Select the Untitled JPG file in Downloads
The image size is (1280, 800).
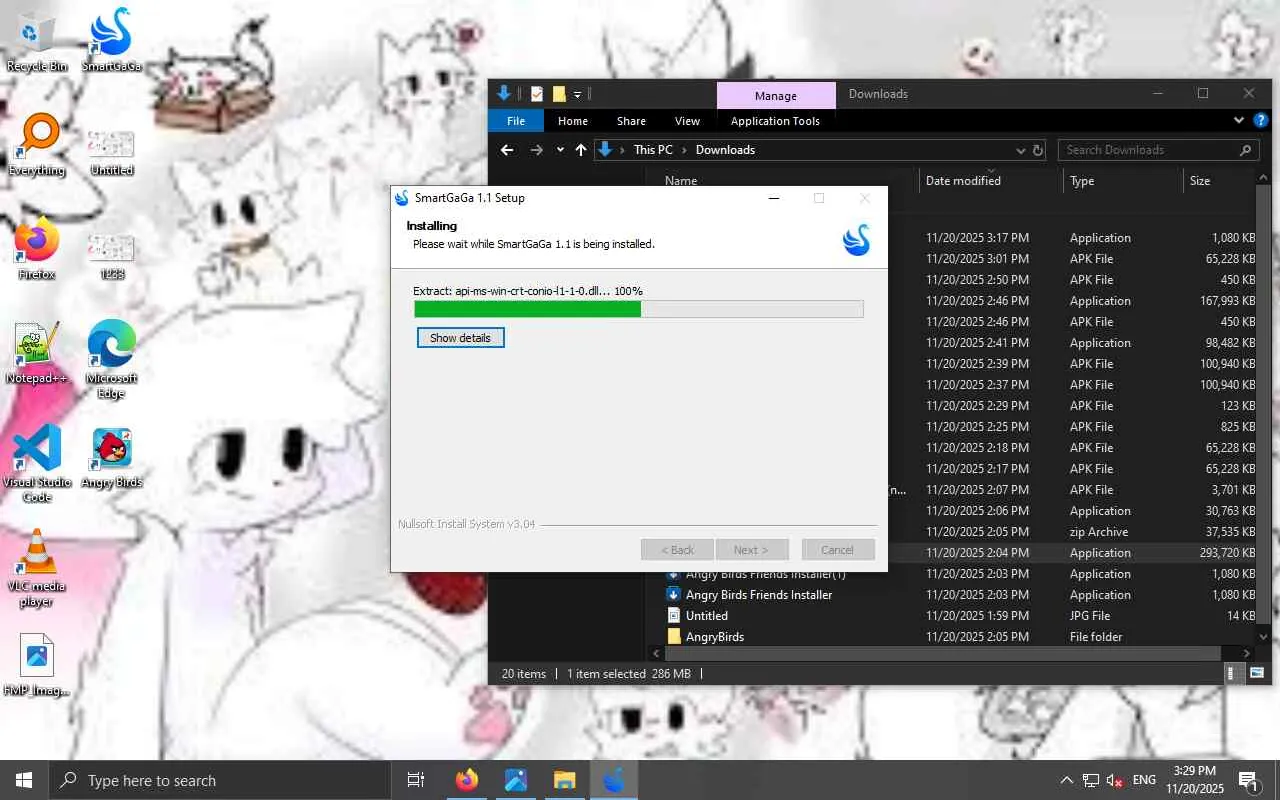pyautogui.click(x=698, y=616)
